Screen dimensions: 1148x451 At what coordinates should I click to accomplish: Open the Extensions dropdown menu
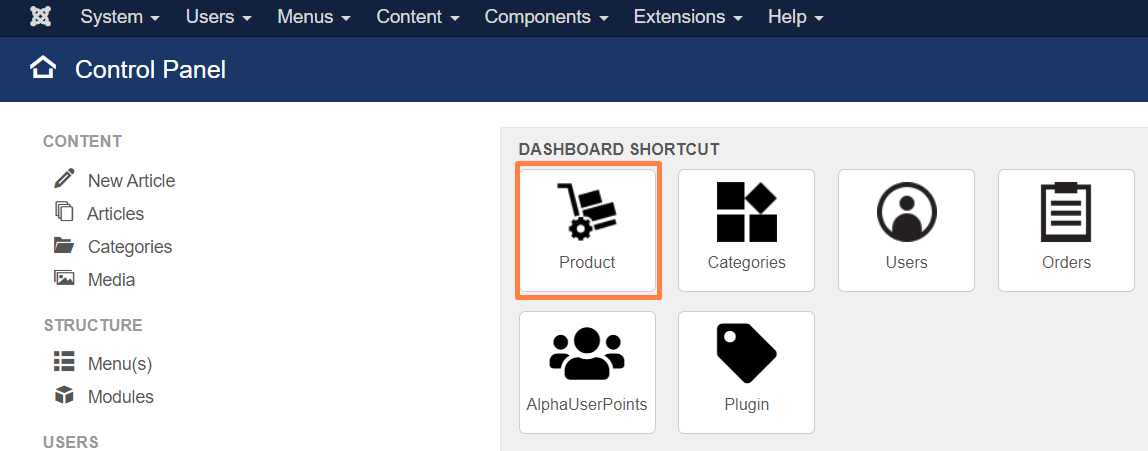[x=688, y=17]
